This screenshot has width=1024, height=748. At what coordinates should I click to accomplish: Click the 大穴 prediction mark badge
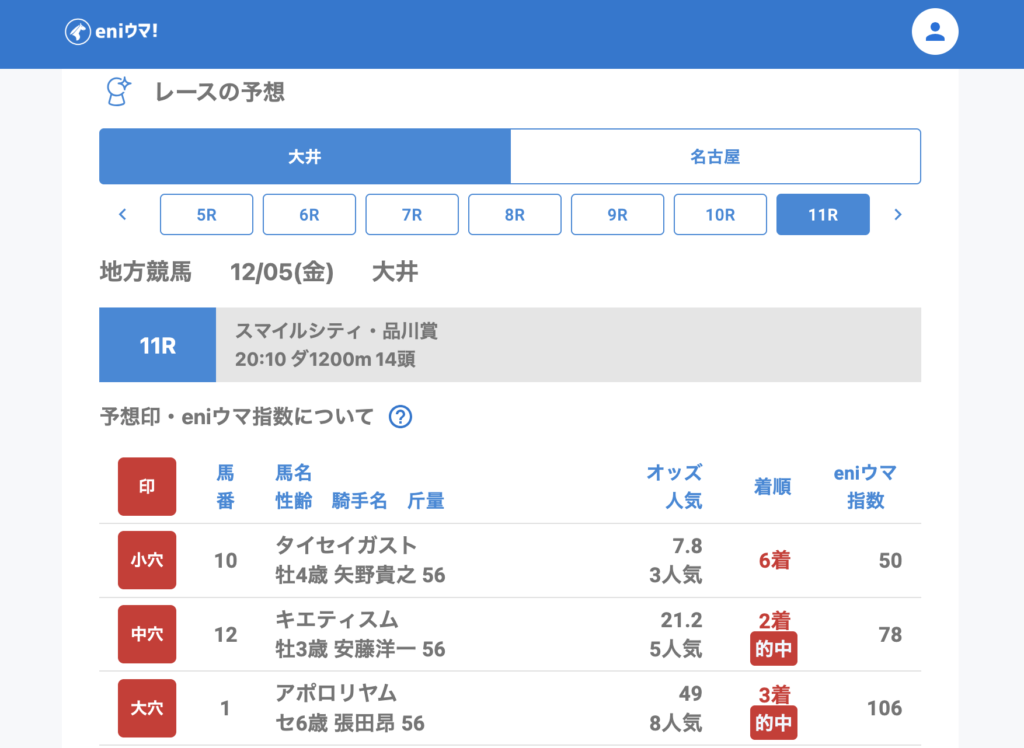(147, 708)
